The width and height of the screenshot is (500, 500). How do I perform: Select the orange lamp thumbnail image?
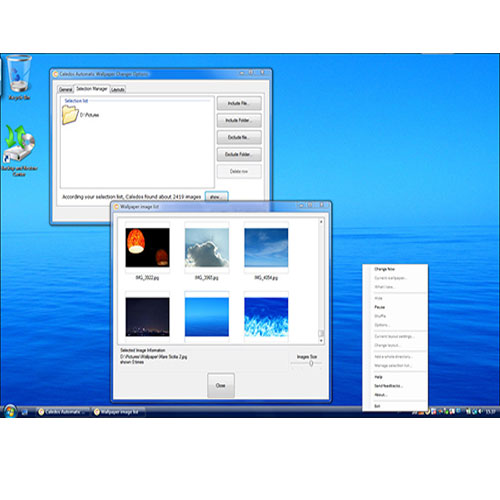[x=147, y=247]
